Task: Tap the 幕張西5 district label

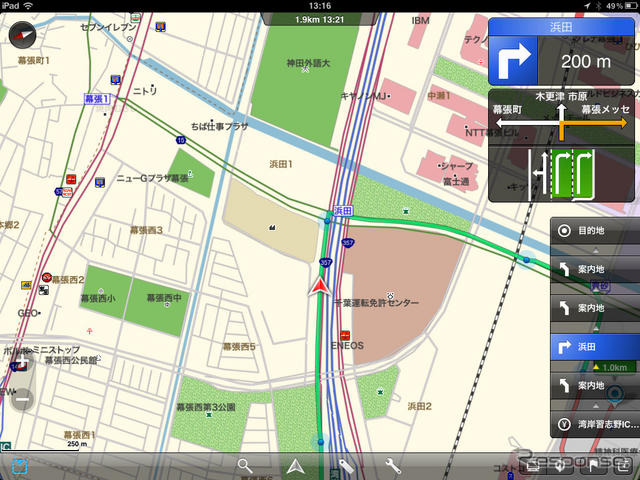Action: coord(239,347)
